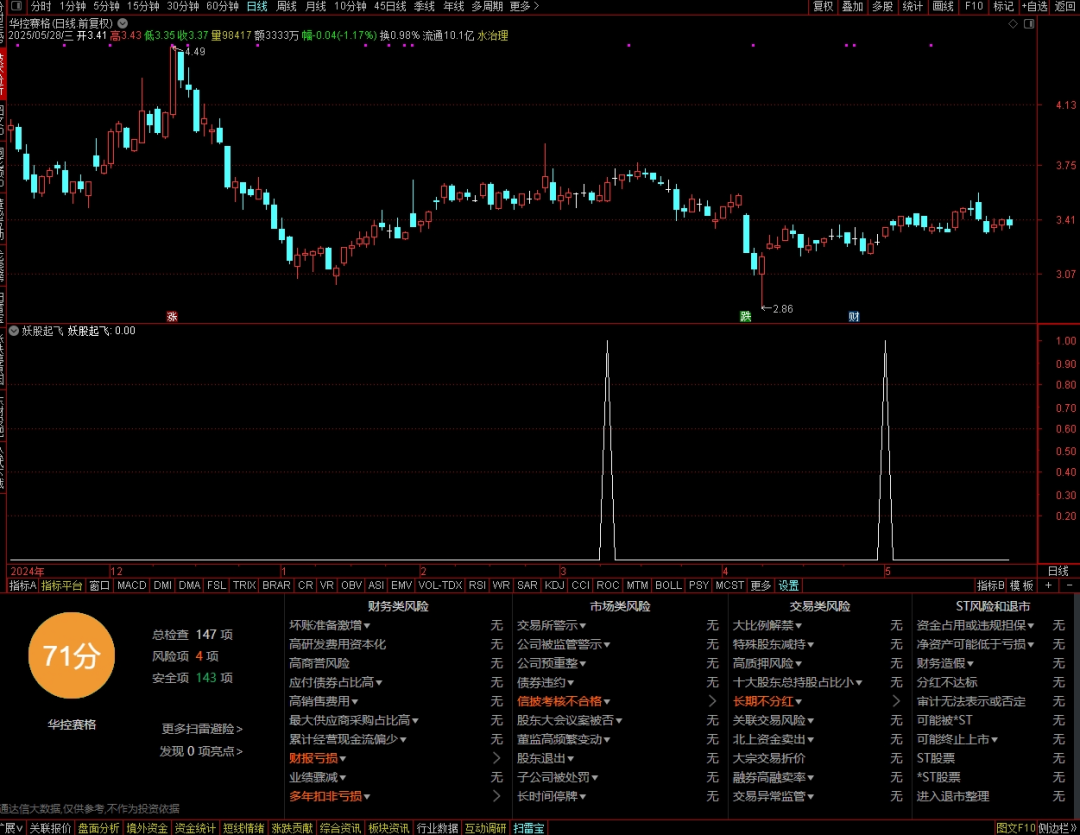The width and height of the screenshot is (1080, 835).
Task: Click 4.49 high price label
Action: (195, 52)
